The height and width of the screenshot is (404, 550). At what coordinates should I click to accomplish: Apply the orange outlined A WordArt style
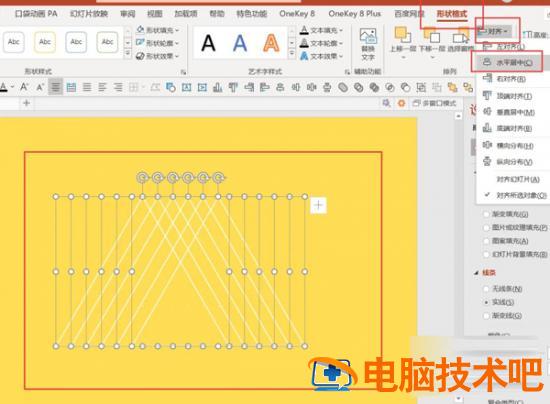pos(271,43)
